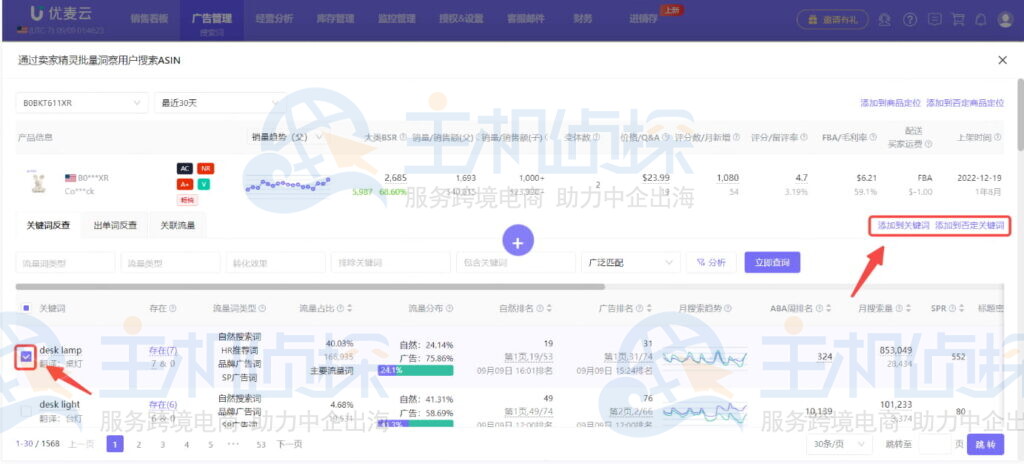Click the horizontal table scrollbar
This screenshot has width=1024, height=464.
tap(310, 286)
